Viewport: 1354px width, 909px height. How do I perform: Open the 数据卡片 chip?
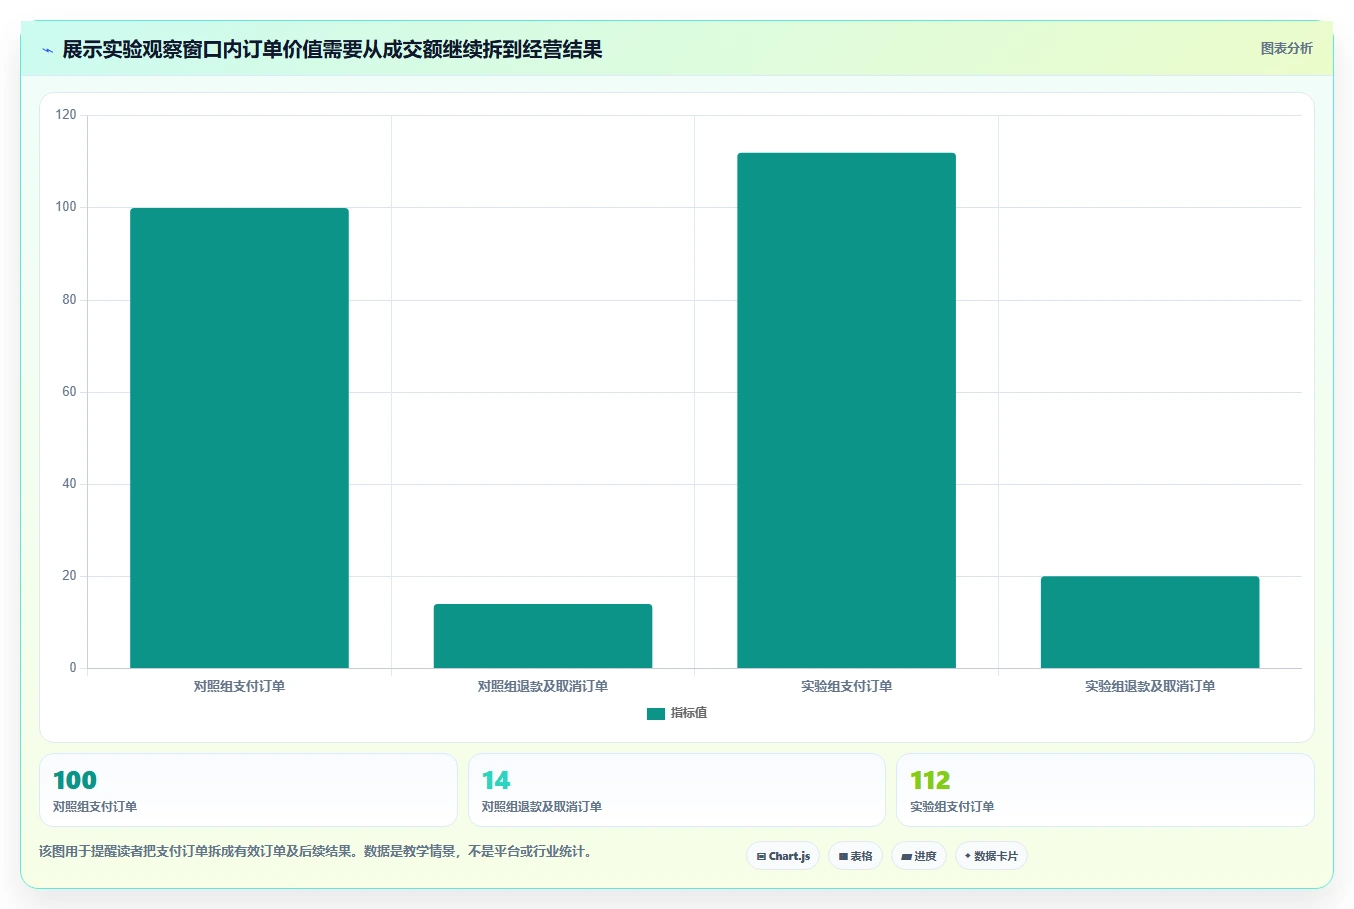(x=991, y=856)
